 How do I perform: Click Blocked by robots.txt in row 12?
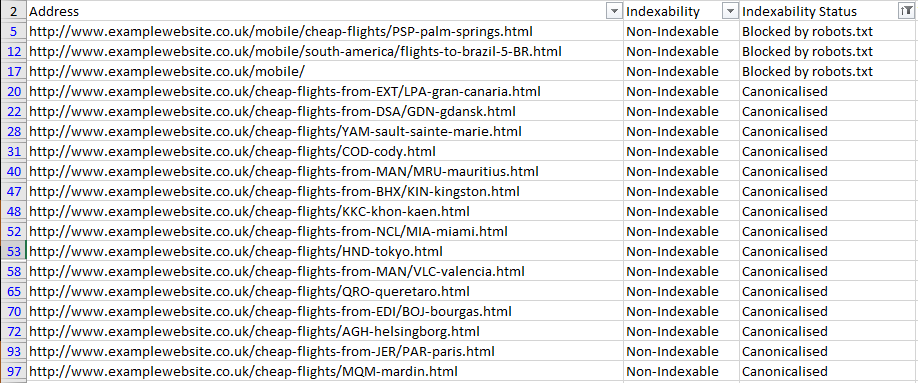tap(807, 52)
